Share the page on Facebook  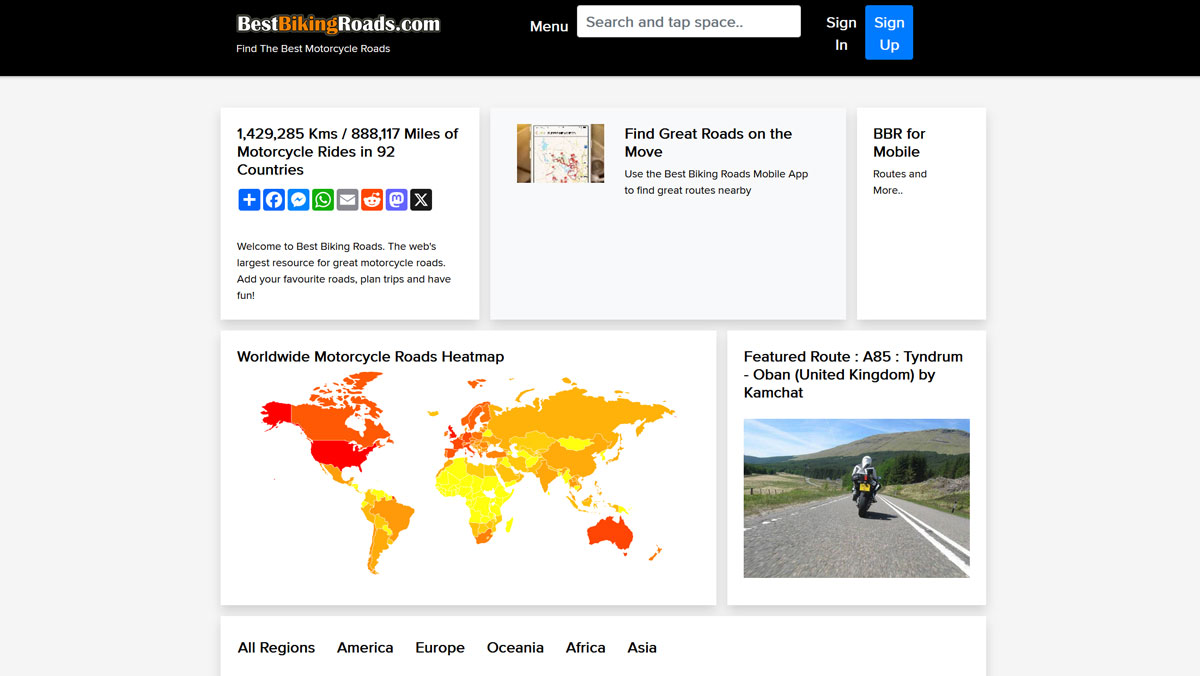[274, 200]
